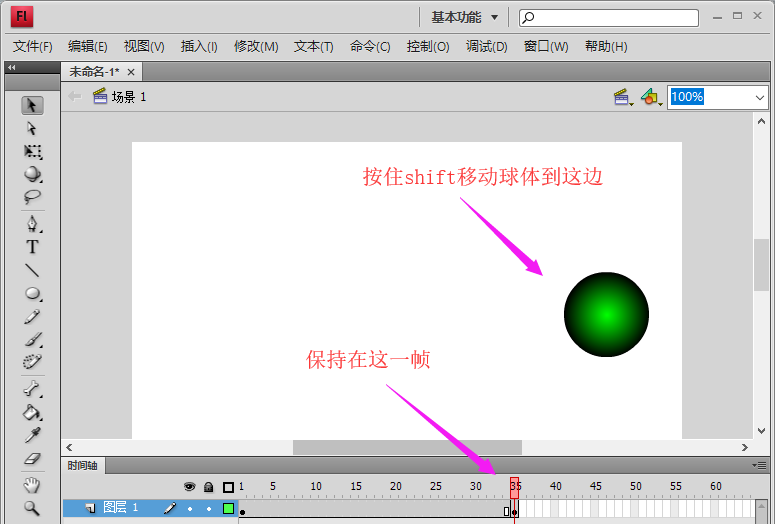Open the zoom percentage dropdown arrow
Viewport: 775px width, 524px height.
pos(760,97)
